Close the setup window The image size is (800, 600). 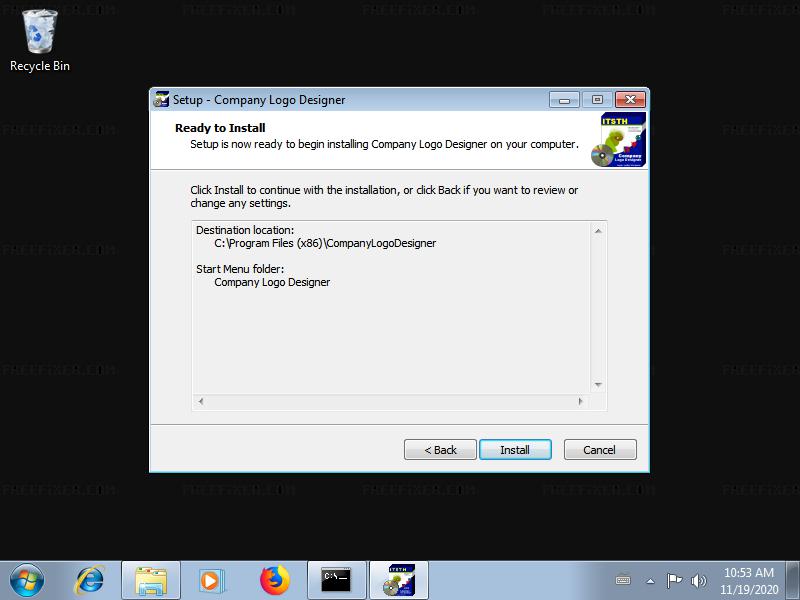pyautogui.click(x=630, y=99)
